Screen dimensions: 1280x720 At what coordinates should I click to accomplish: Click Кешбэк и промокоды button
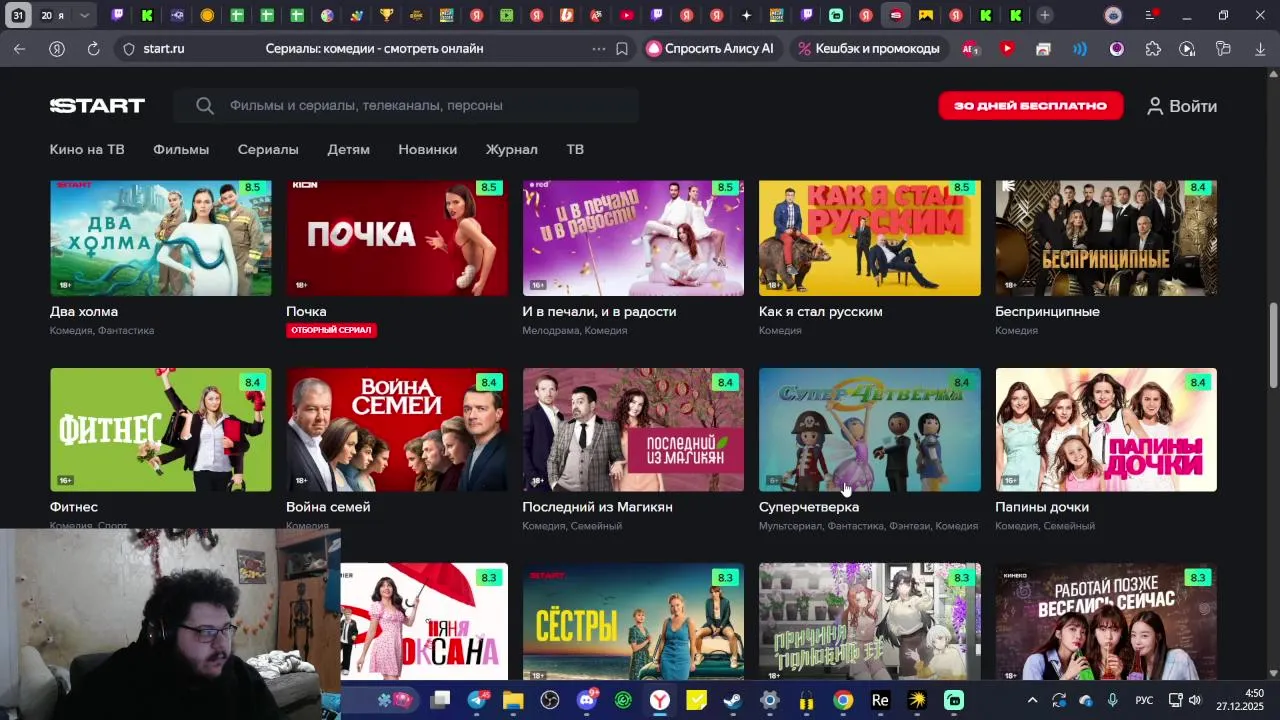pyautogui.click(x=868, y=48)
